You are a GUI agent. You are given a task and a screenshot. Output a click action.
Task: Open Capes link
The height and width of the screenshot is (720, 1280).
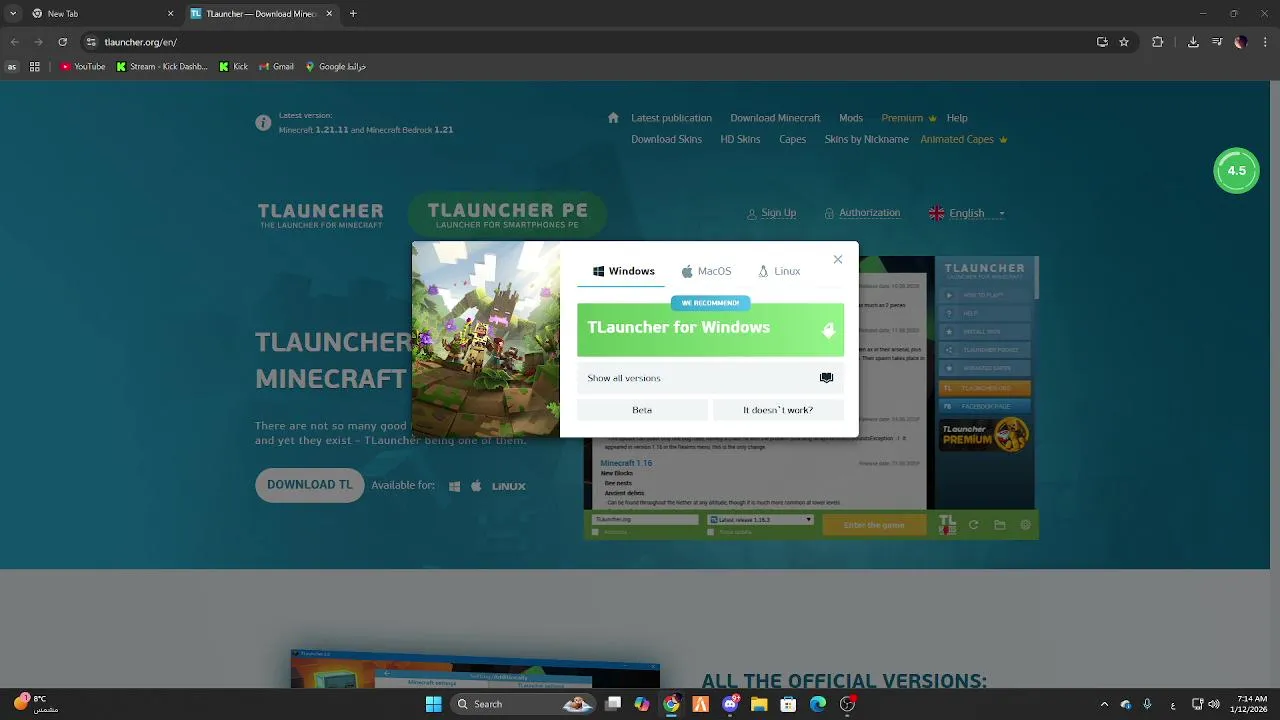792,139
